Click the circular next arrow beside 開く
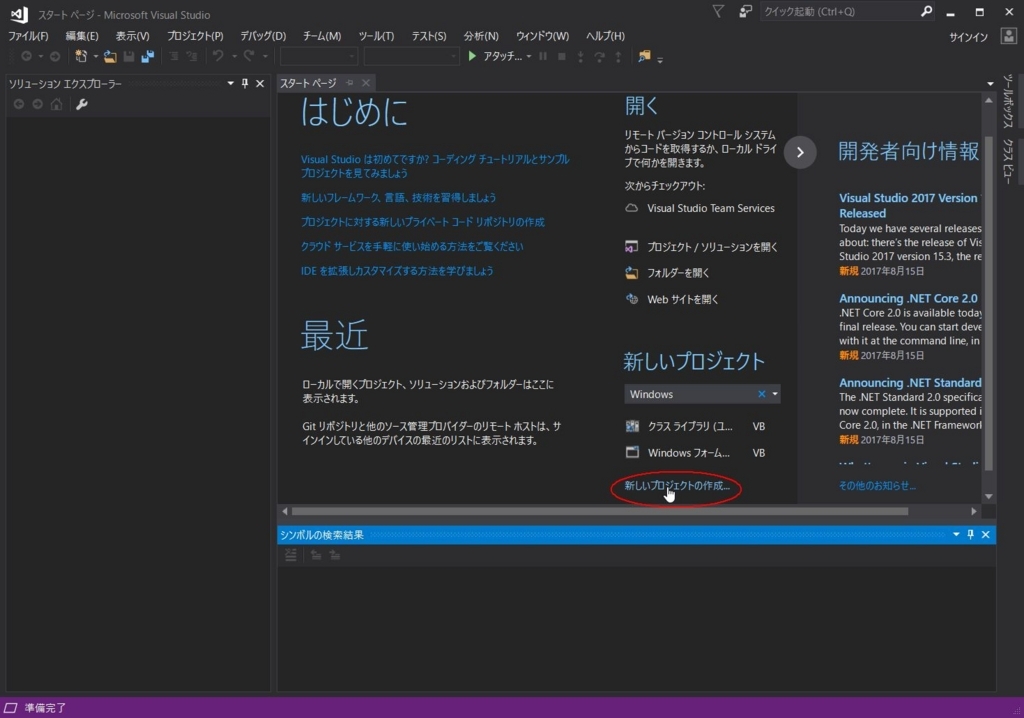Screen dimensions: 1024x718 [x=800, y=152]
